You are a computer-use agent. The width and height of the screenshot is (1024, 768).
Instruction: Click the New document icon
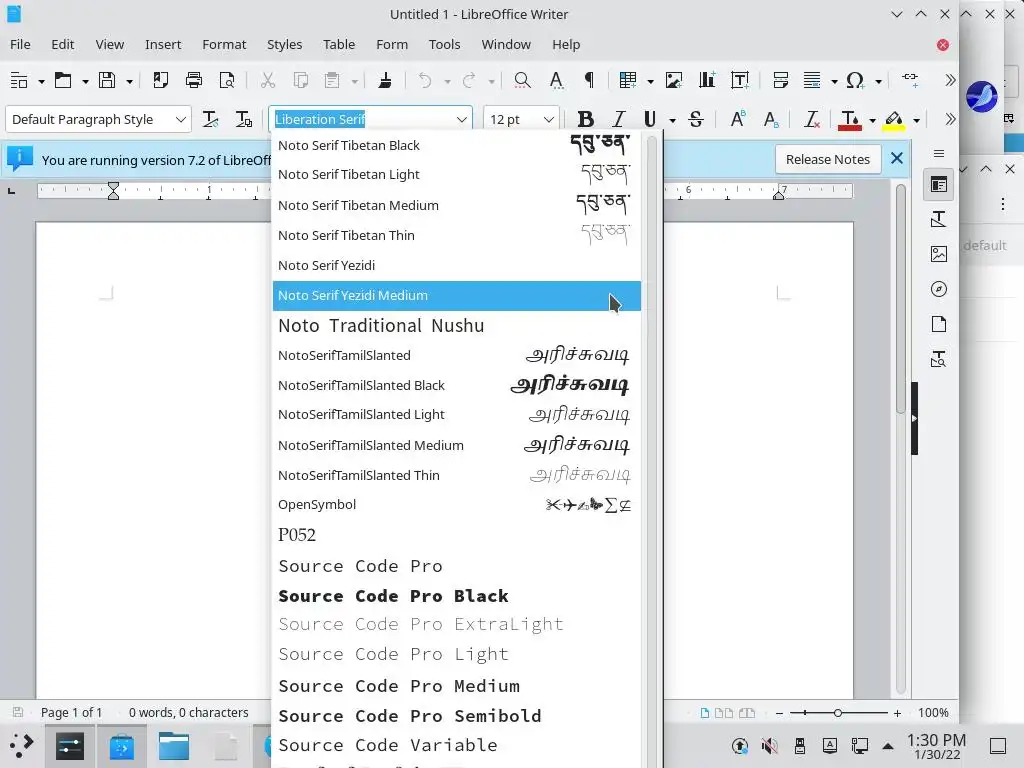click(19, 80)
